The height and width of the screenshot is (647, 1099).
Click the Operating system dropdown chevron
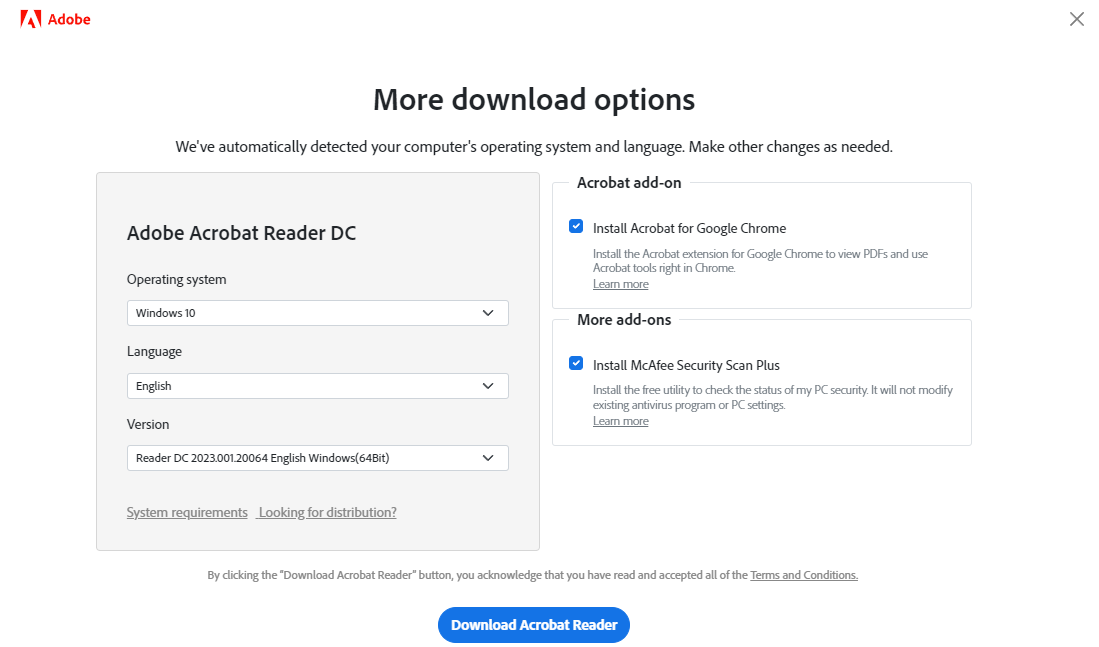(x=489, y=312)
